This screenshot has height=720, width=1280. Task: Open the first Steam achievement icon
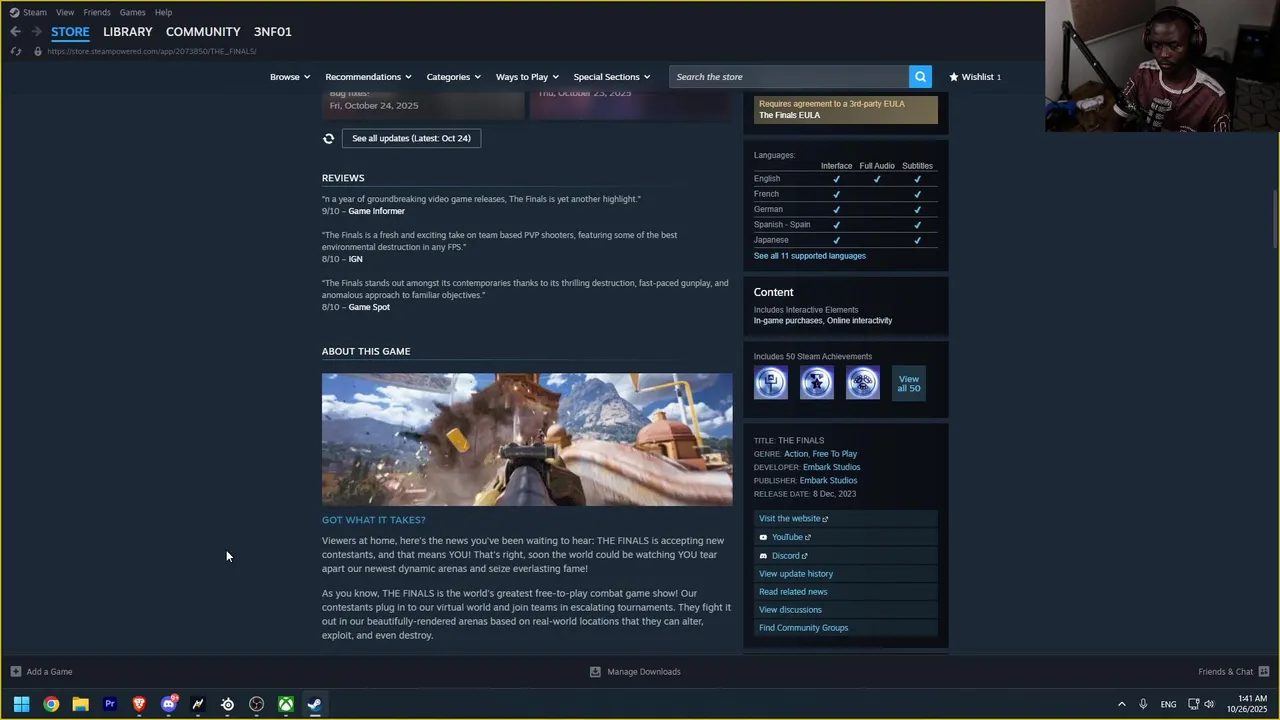[771, 382]
